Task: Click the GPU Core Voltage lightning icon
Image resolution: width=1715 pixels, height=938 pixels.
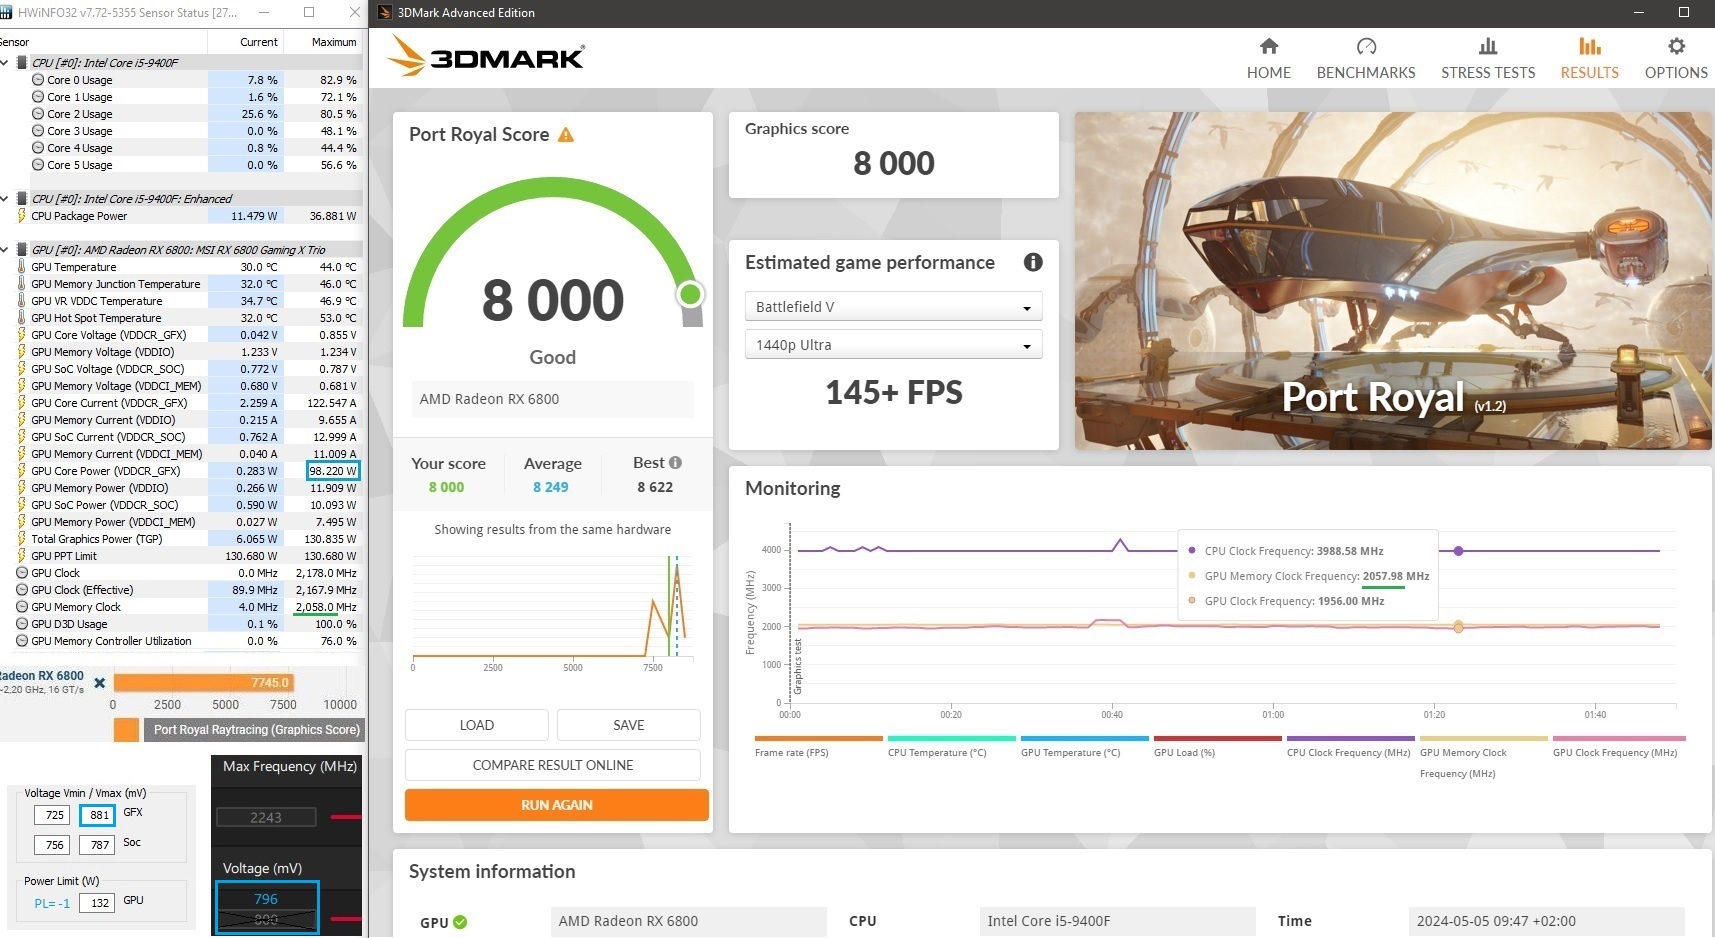Action: click(22, 335)
